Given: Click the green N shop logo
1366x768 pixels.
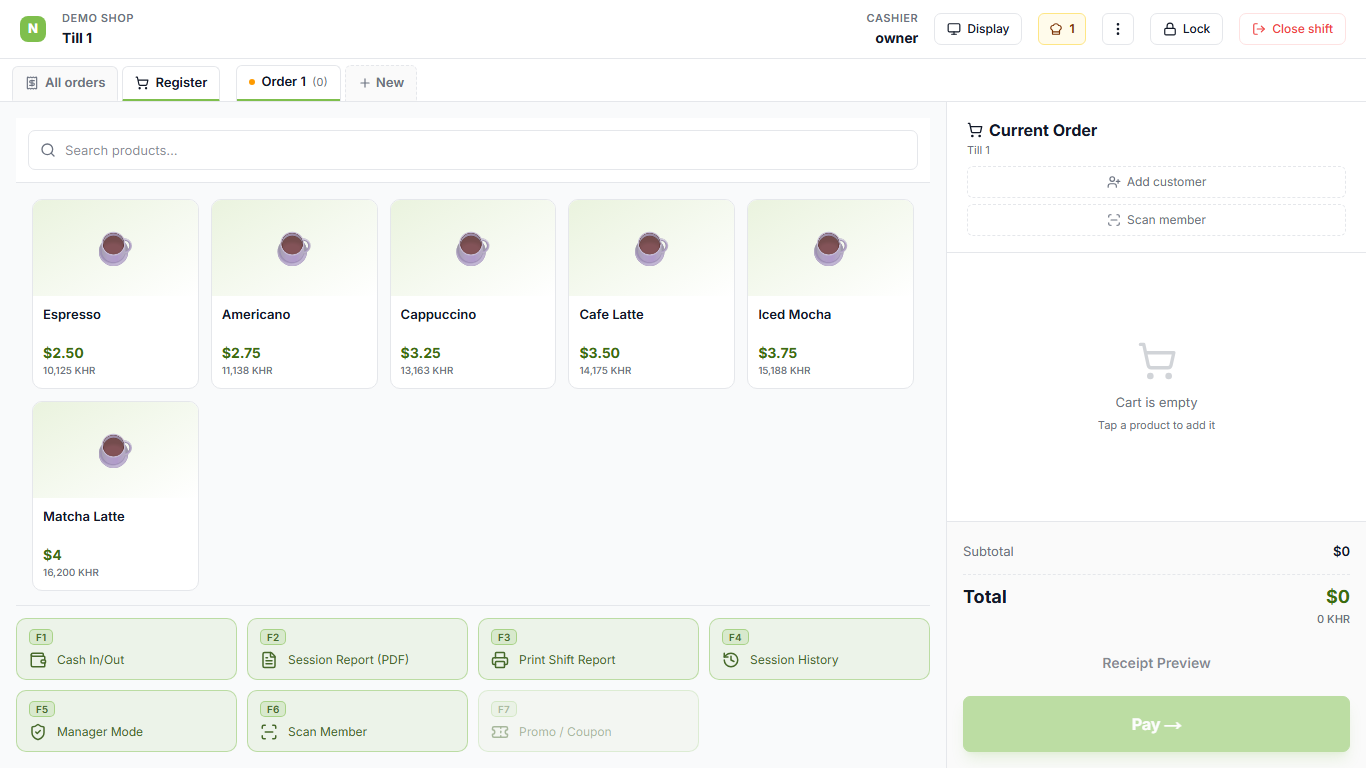Looking at the screenshot, I should point(33,29).
